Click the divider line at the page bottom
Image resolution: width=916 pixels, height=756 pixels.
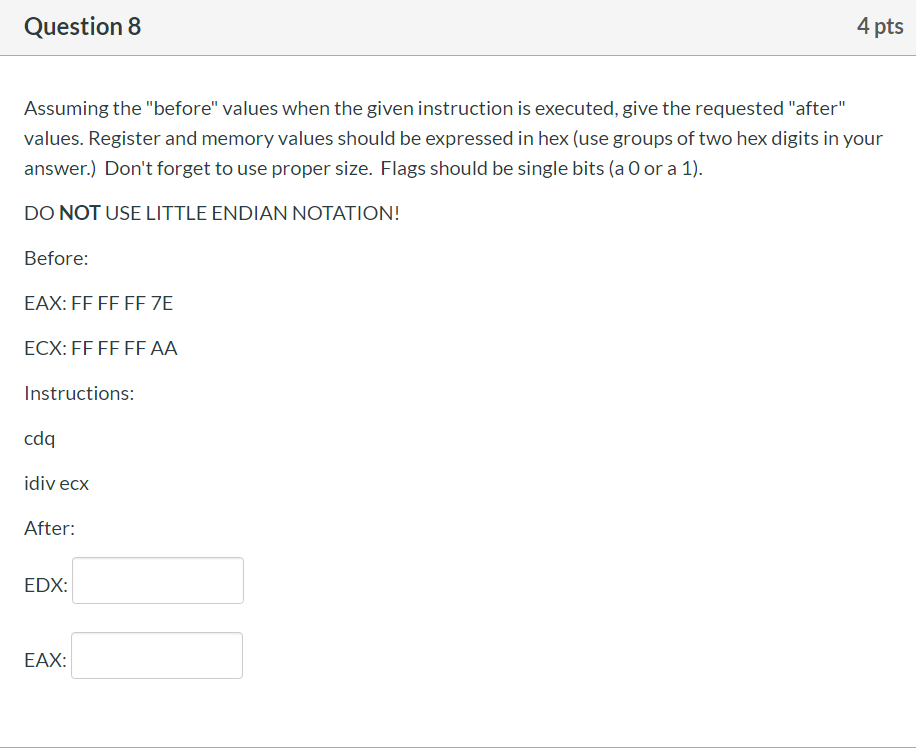pos(458,747)
